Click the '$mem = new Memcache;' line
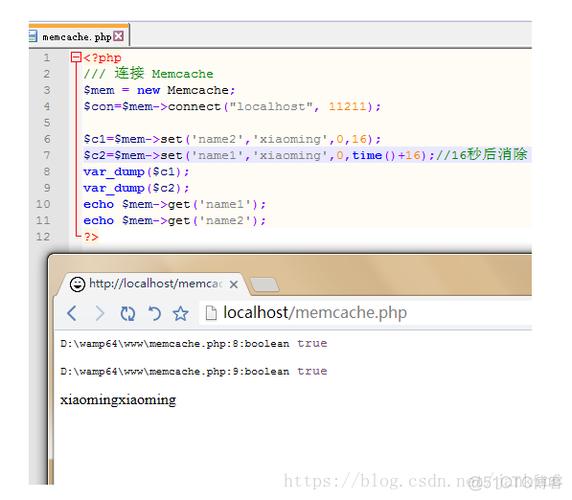 [159, 90]
